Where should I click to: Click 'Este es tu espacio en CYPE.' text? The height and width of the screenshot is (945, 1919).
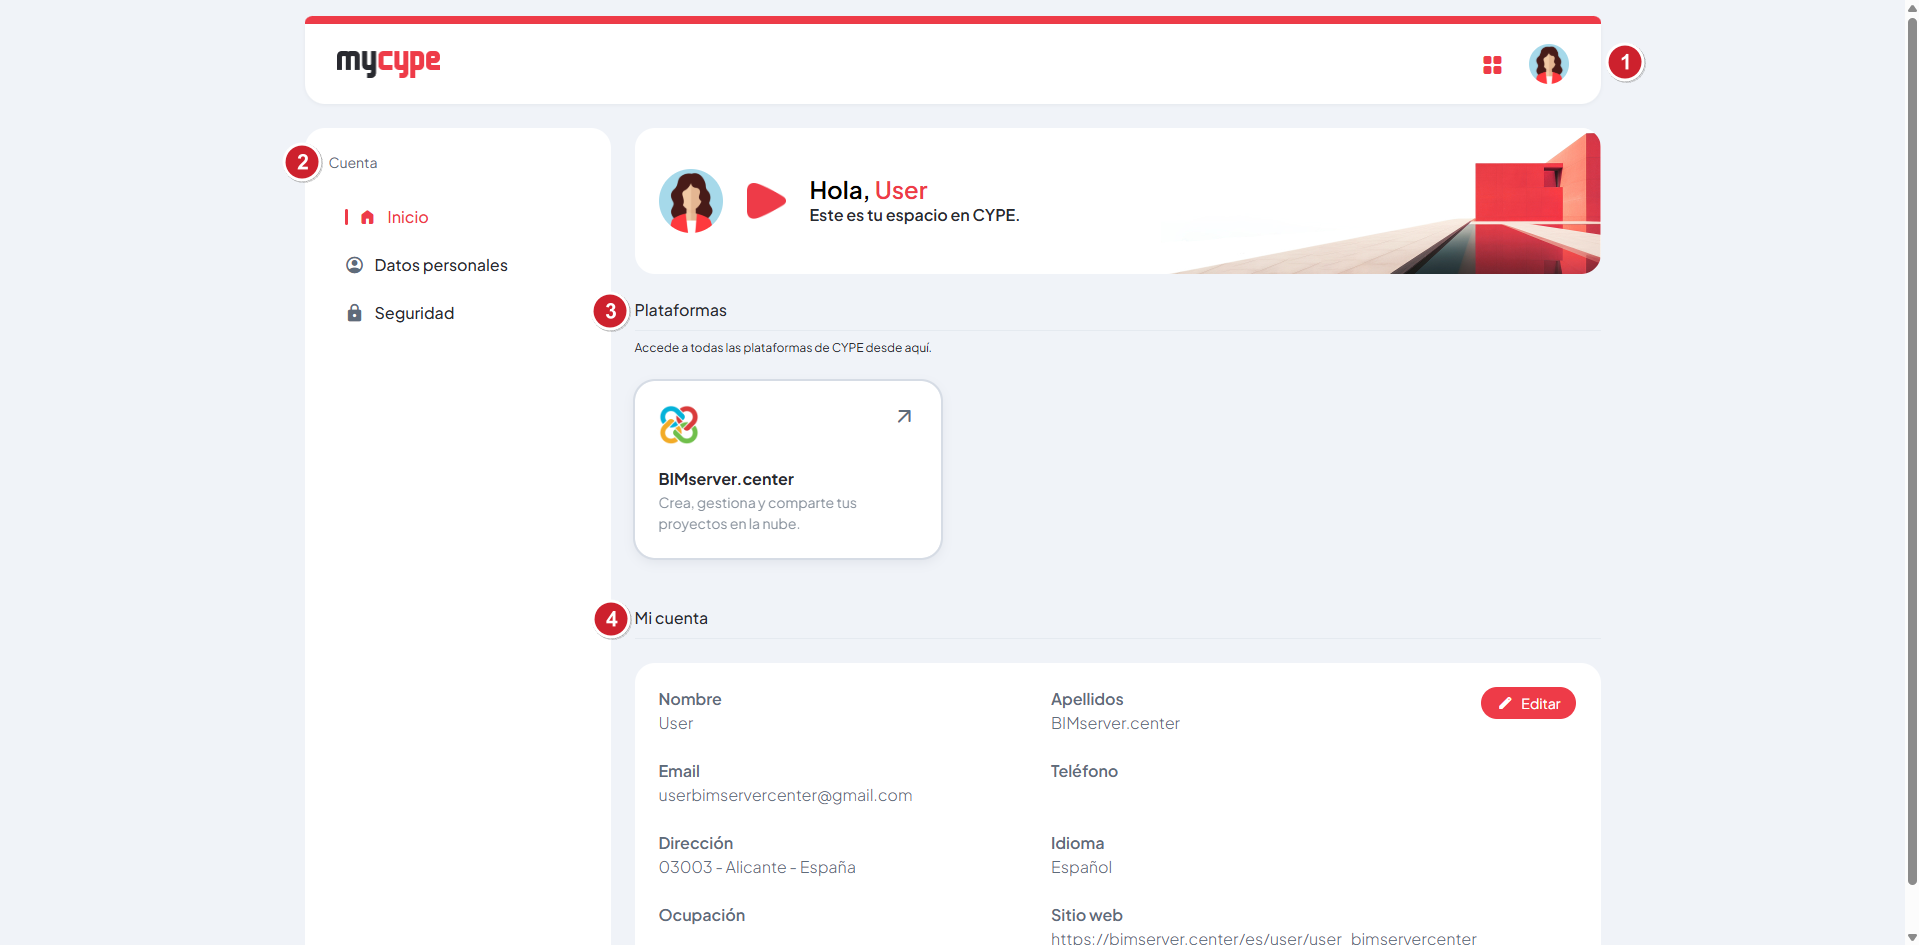[914, 215]
